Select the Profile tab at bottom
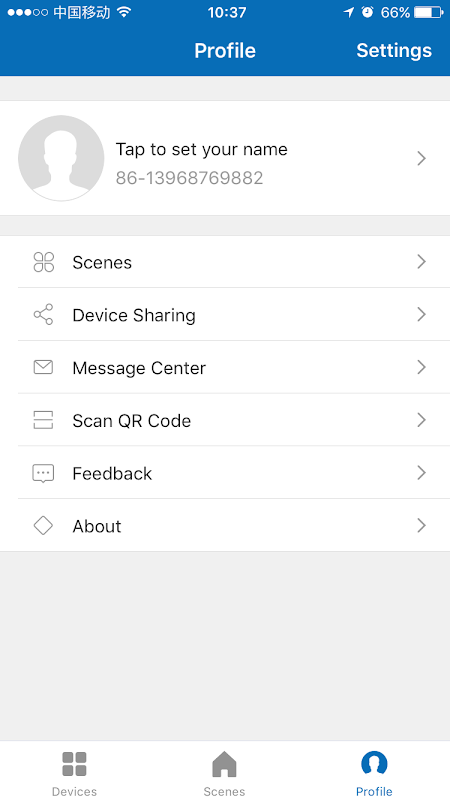The image size is (450, 800). (374, 772)
